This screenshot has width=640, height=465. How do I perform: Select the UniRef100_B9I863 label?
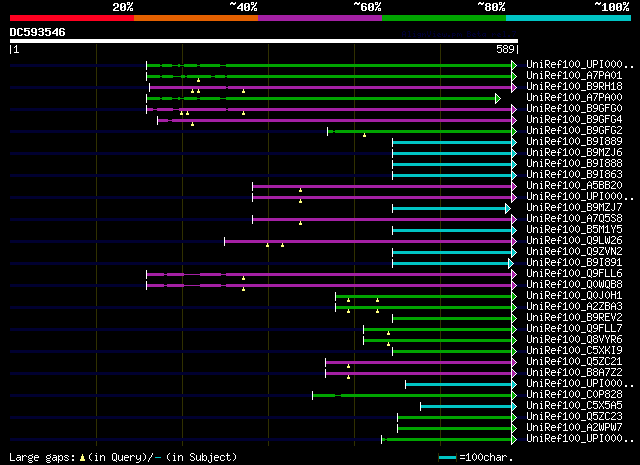click(574, 175)
